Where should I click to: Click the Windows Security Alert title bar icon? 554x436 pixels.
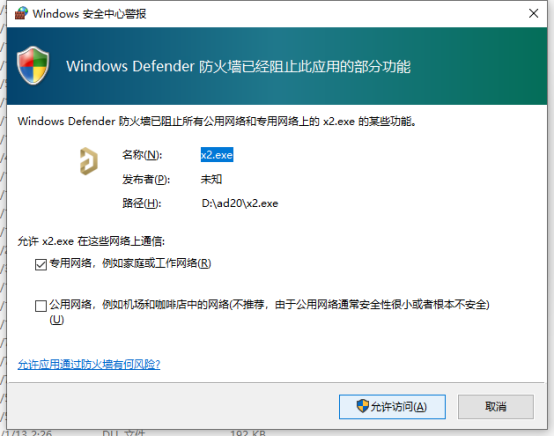[21, 13]
